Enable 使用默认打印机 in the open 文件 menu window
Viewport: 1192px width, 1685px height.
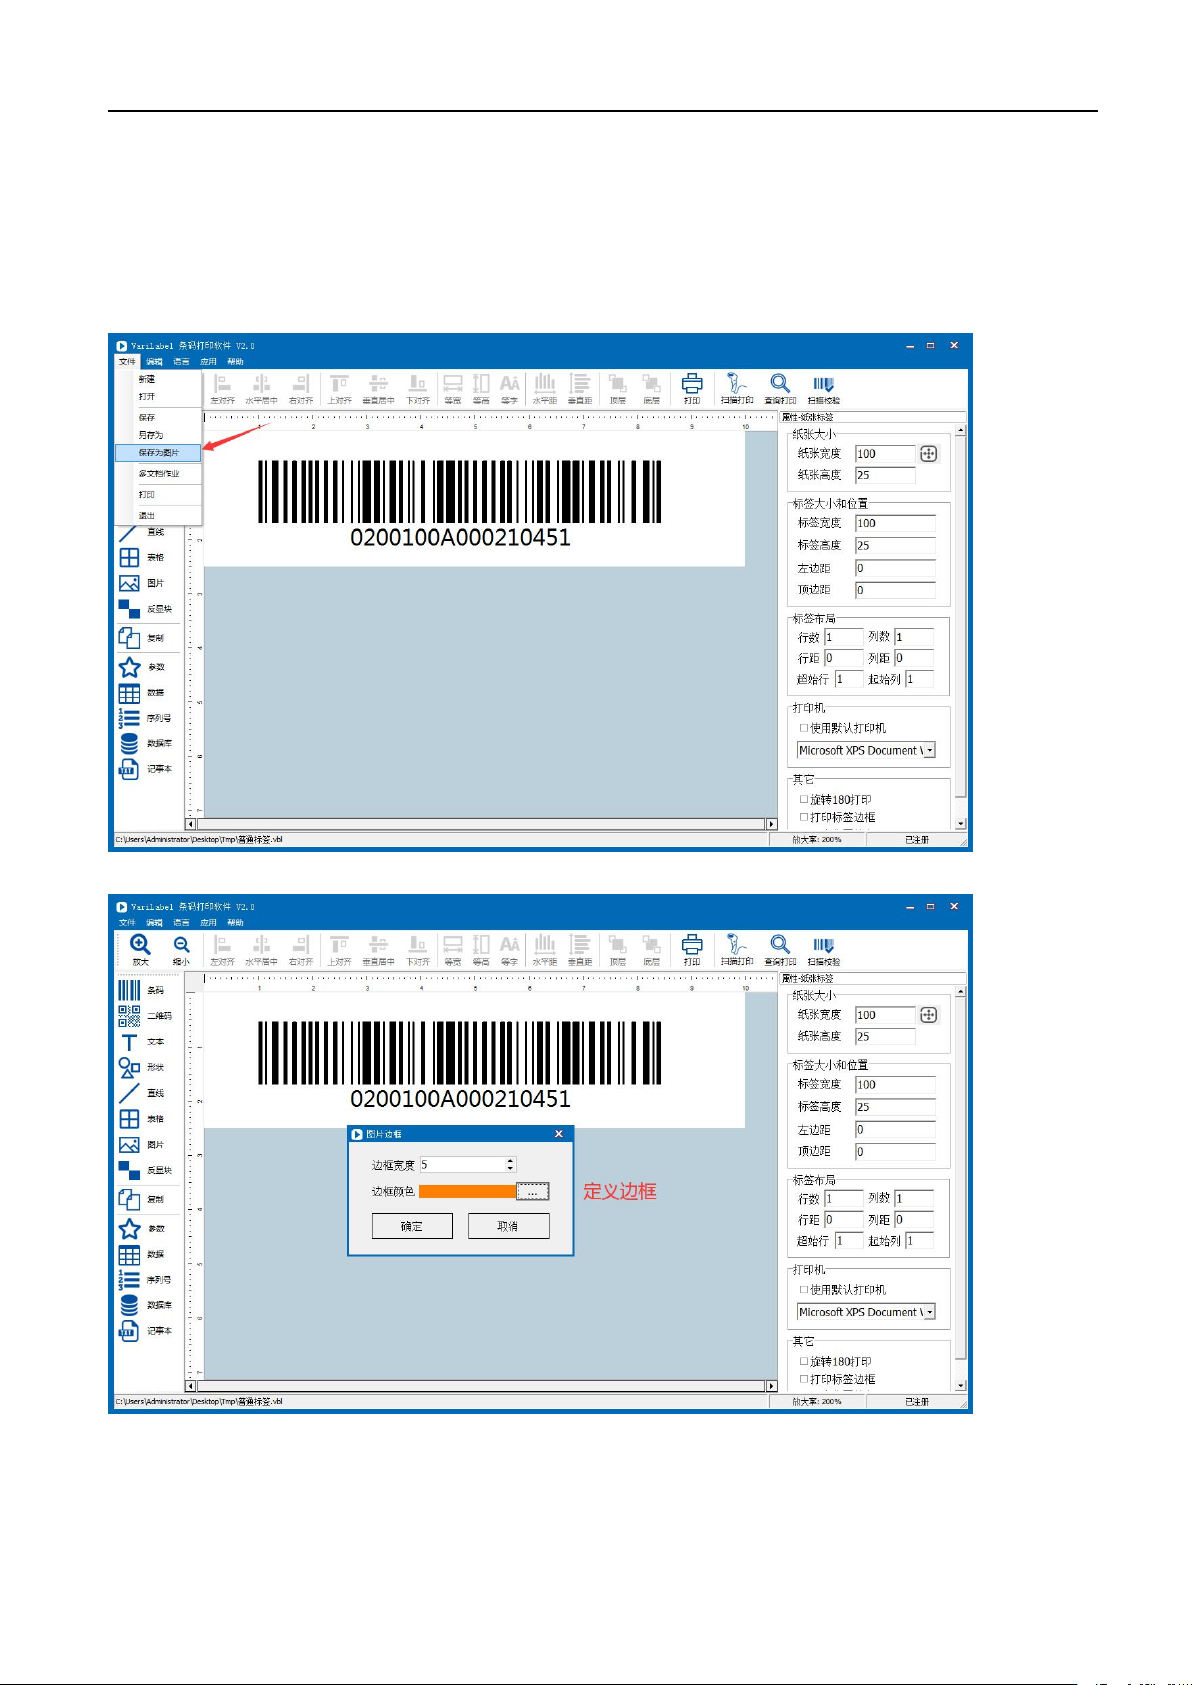pos(803,728)
